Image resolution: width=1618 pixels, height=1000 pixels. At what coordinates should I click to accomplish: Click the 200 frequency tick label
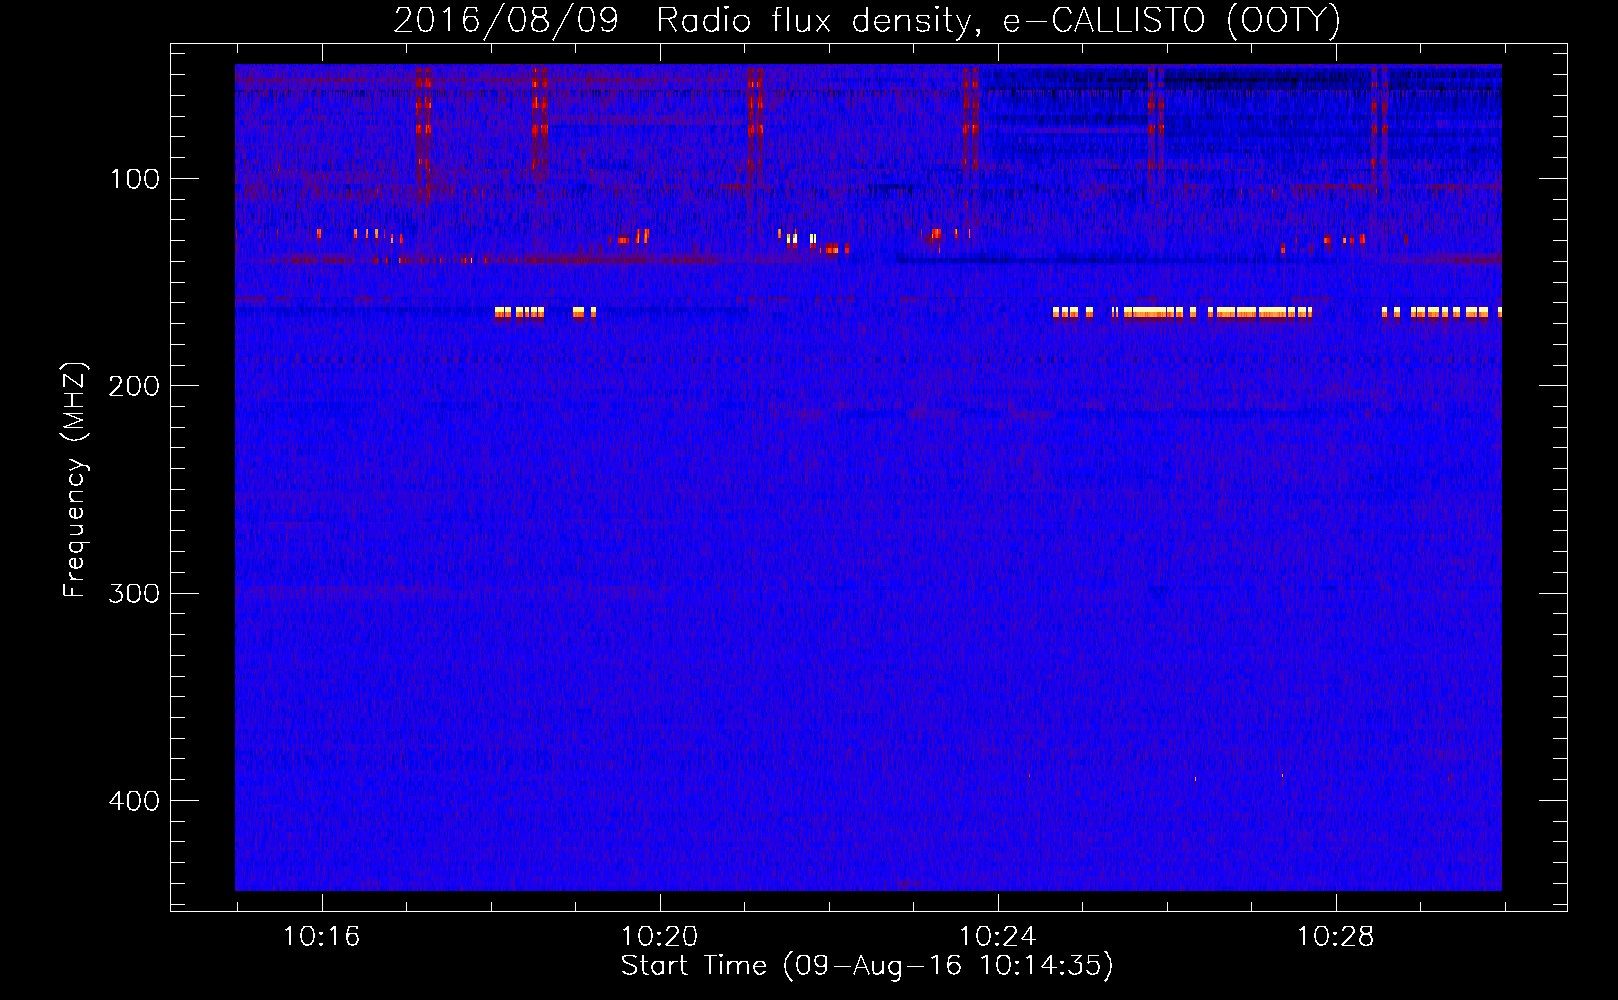coord(135,386)
